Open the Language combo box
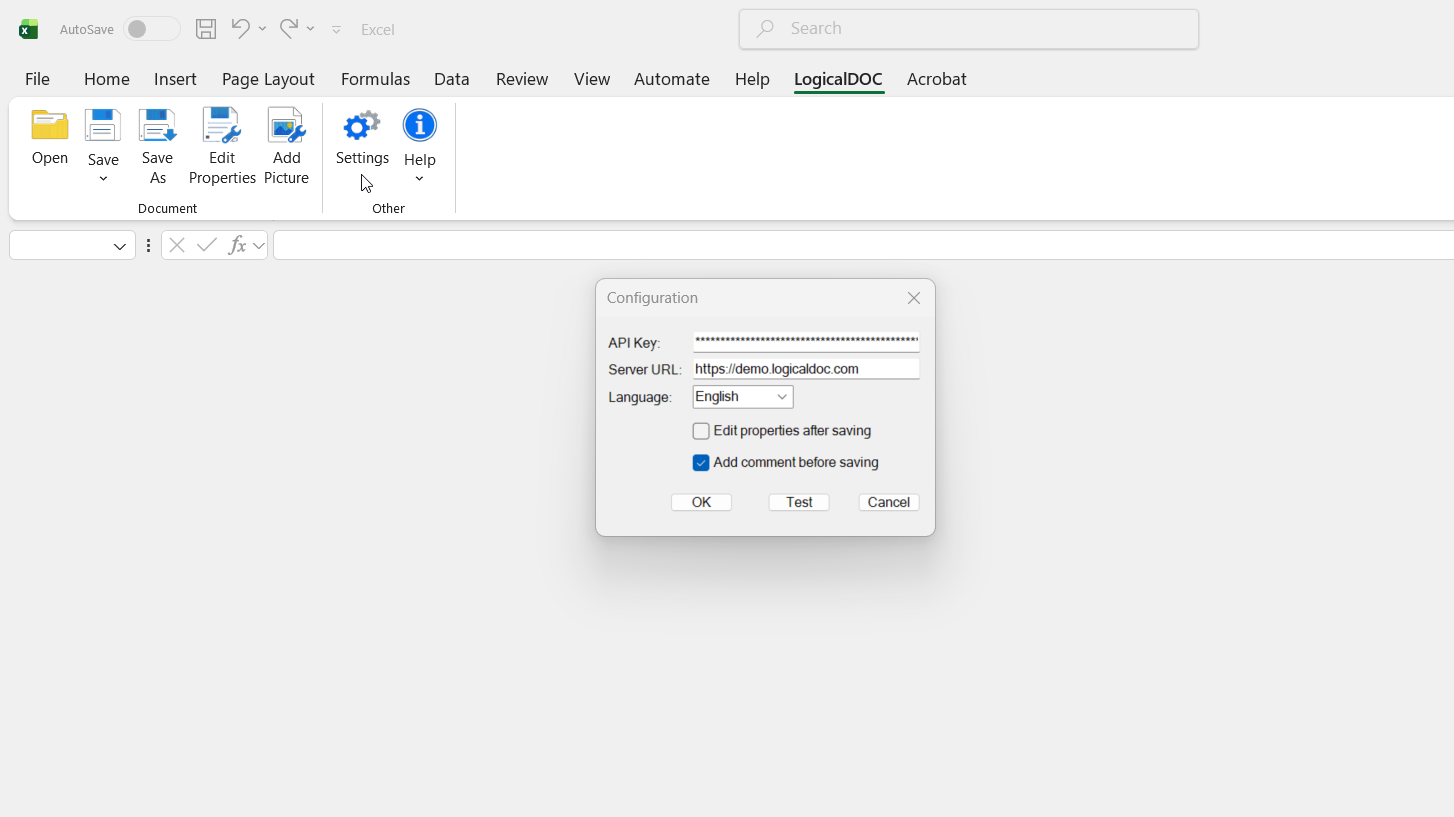 point(743,397)
